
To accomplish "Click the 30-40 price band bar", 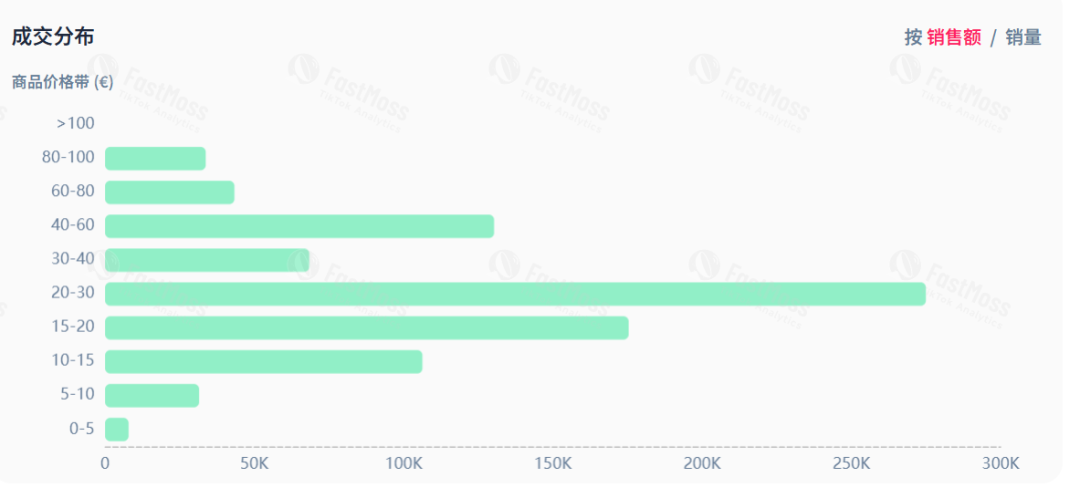I will (207, 260).
